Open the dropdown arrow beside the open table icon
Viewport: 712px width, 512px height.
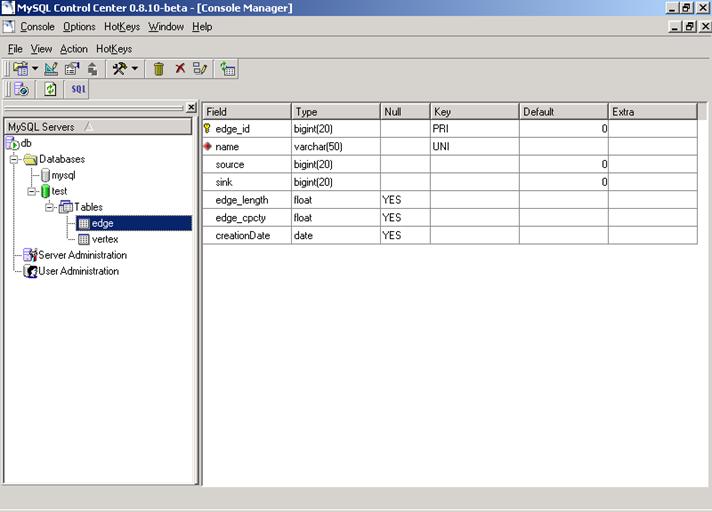(x=35, y=69)
